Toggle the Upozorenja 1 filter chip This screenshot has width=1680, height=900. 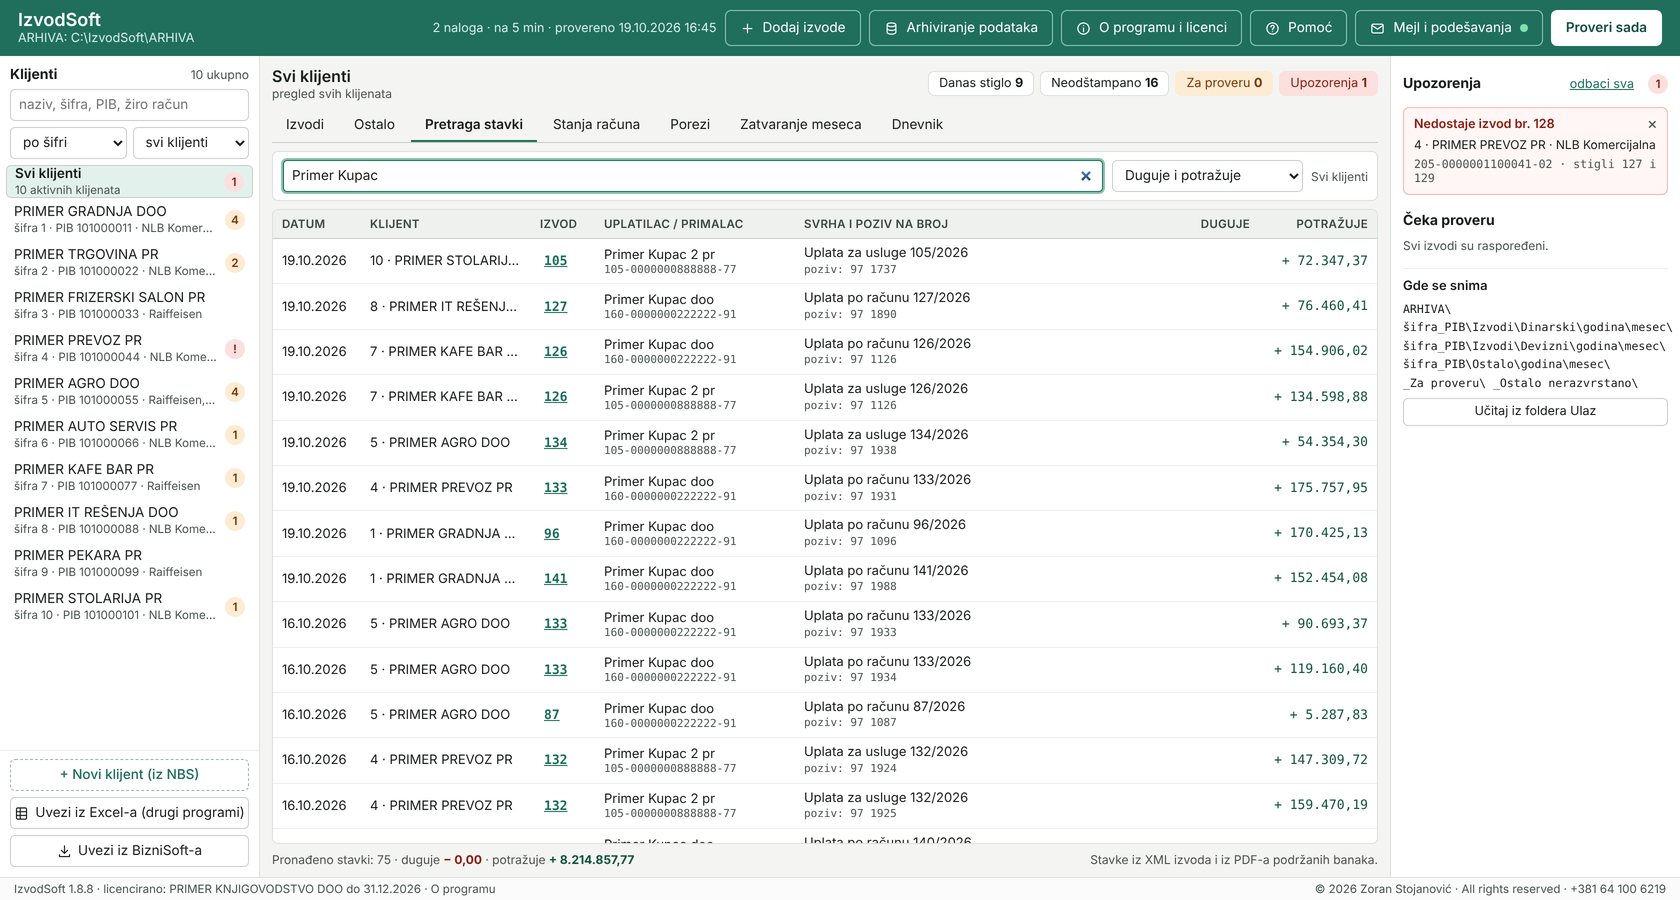coord(1328,83)
